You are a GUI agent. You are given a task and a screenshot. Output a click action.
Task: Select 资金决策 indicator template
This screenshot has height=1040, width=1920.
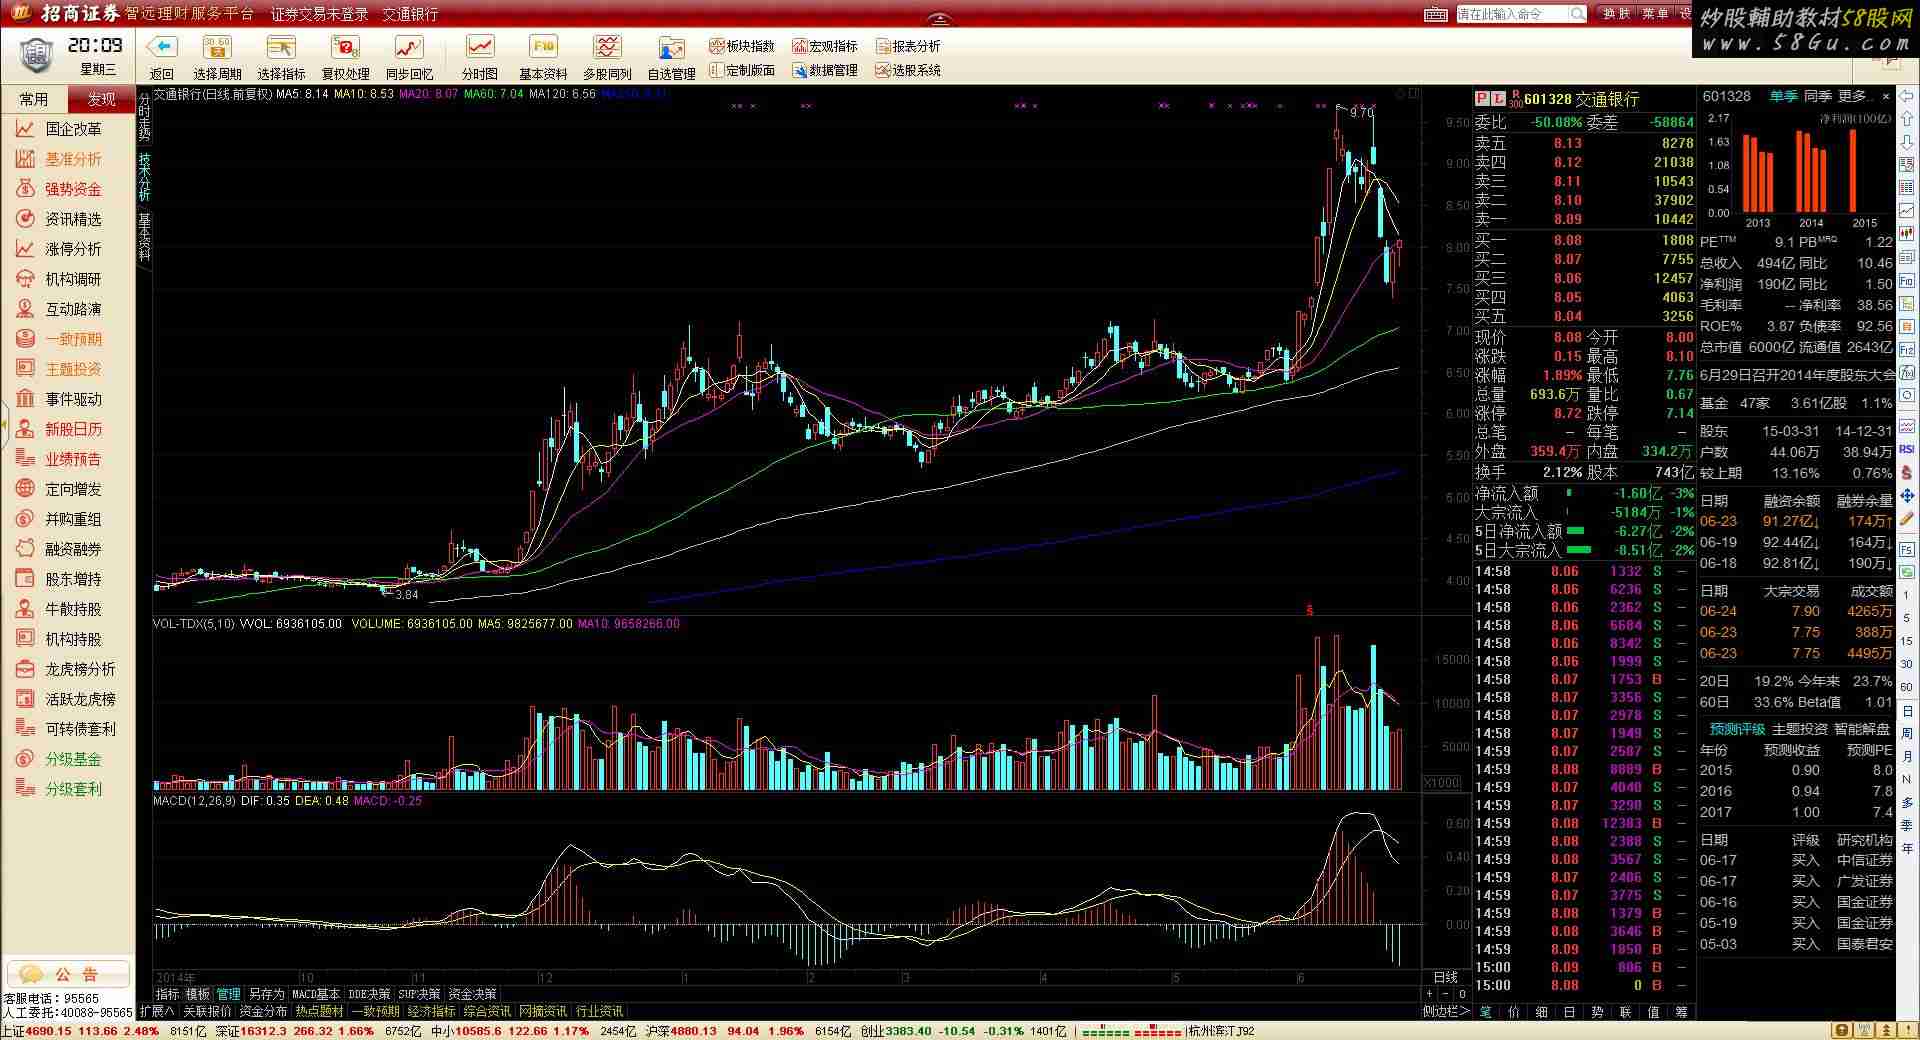point(472,994)
